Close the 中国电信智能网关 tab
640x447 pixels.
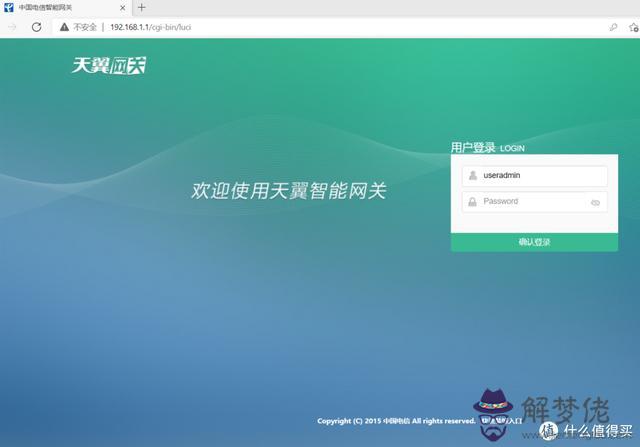124,8
